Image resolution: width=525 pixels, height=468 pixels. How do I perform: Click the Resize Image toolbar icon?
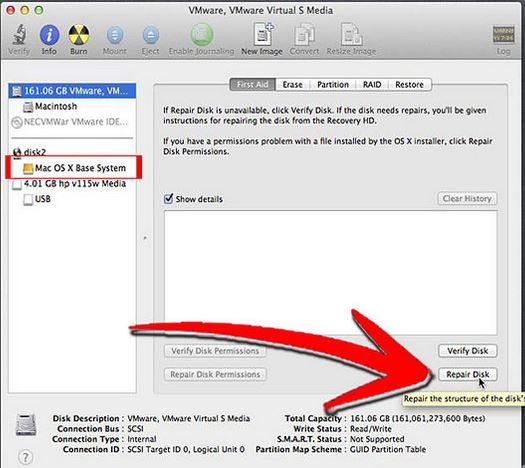pyautogui.click(x=351, y=34)
